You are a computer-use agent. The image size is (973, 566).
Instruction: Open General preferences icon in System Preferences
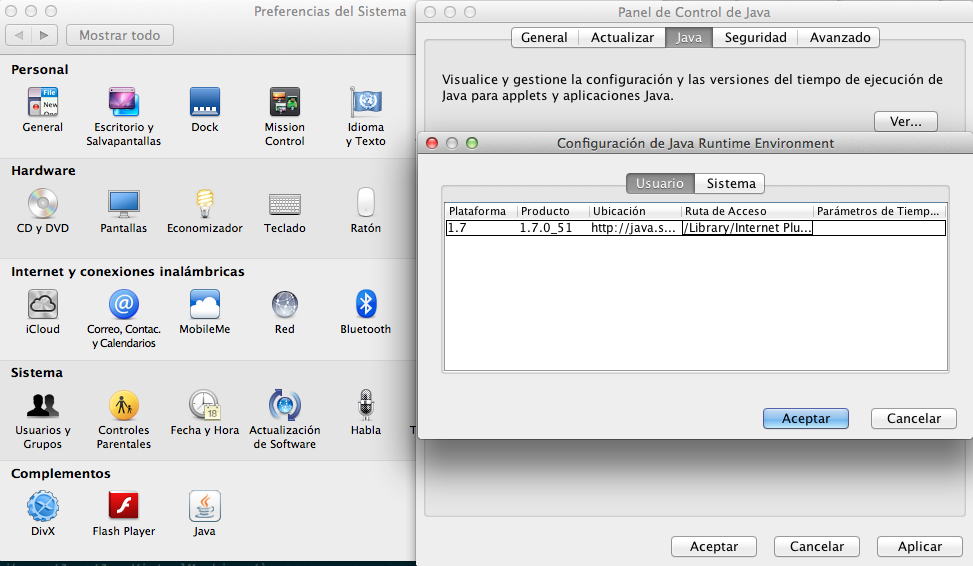(43, 102)
